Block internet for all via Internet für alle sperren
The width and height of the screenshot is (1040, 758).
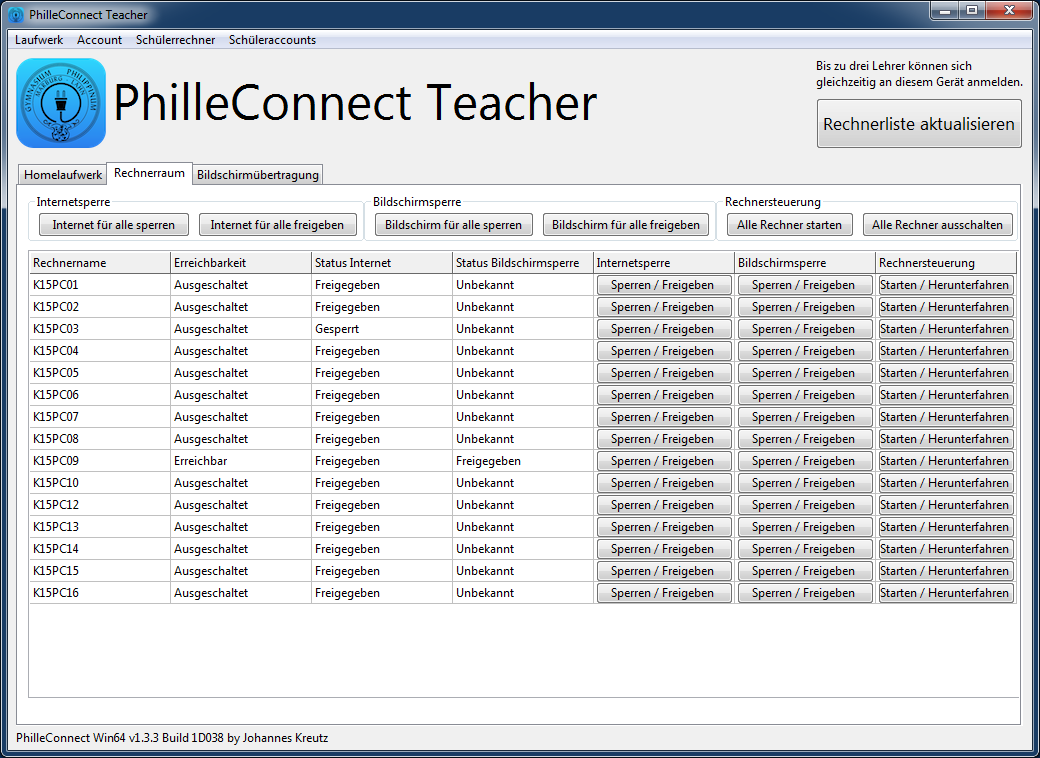coord(114,225)
